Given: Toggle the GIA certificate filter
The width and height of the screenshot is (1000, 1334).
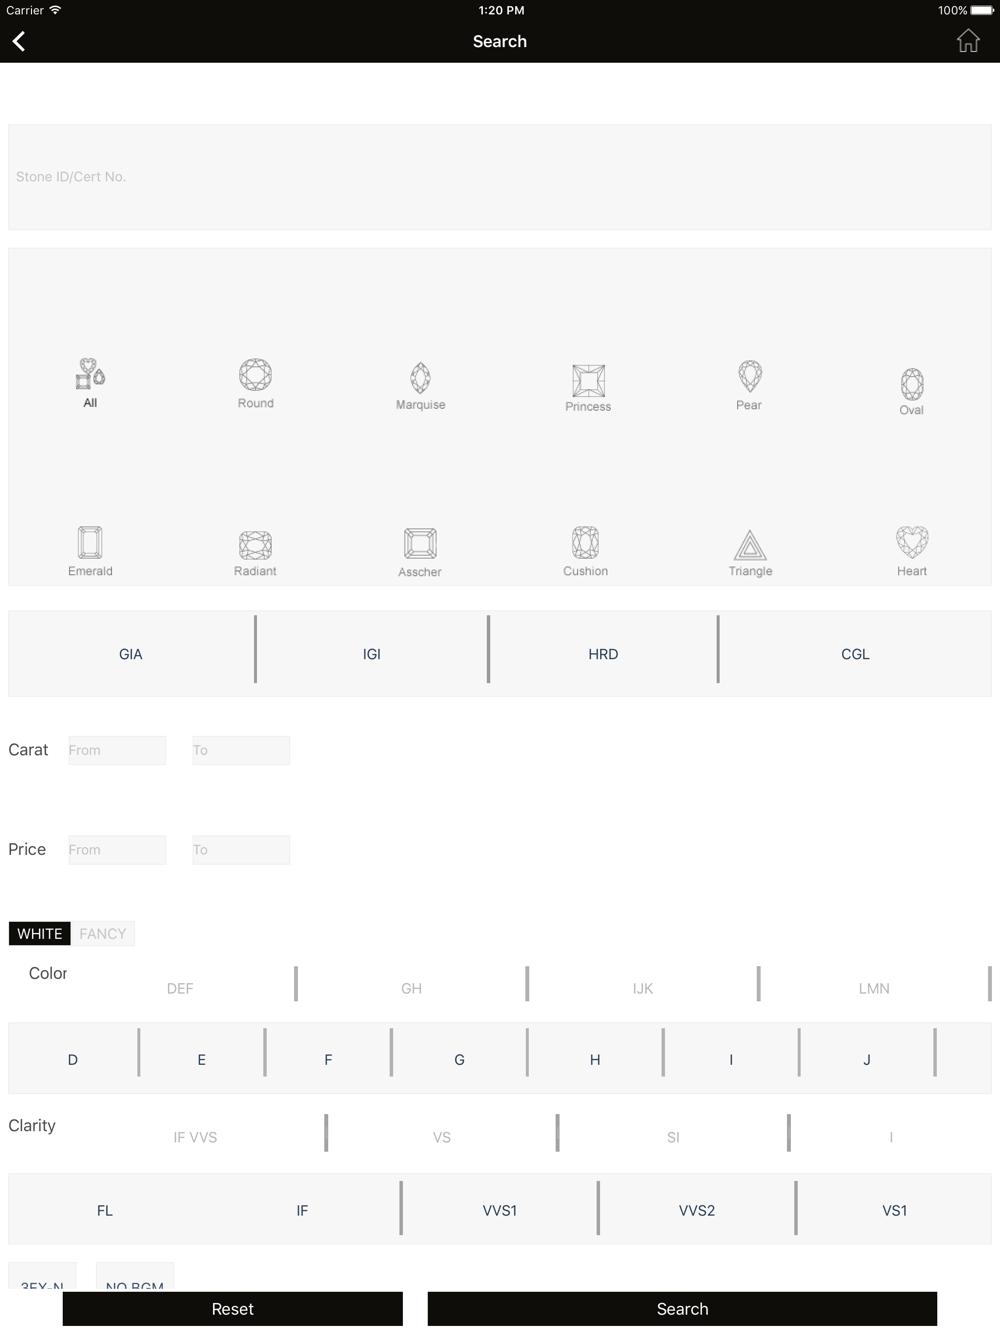Looking at the screenshot, I should coord(131,654).
